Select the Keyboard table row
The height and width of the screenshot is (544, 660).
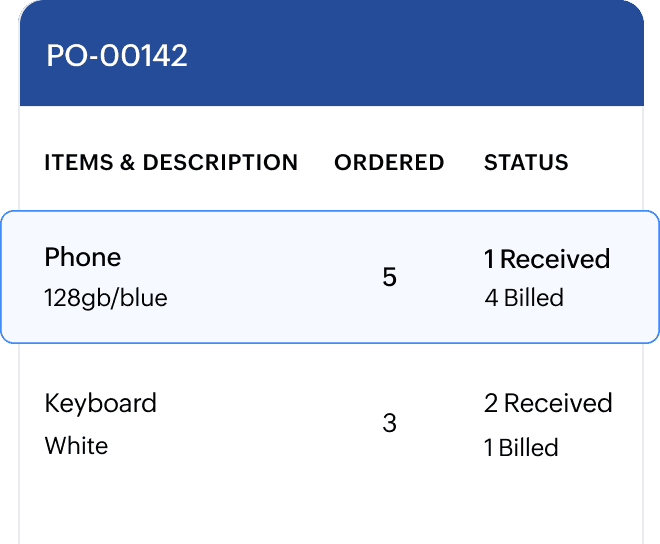click(x=250, y=423)
